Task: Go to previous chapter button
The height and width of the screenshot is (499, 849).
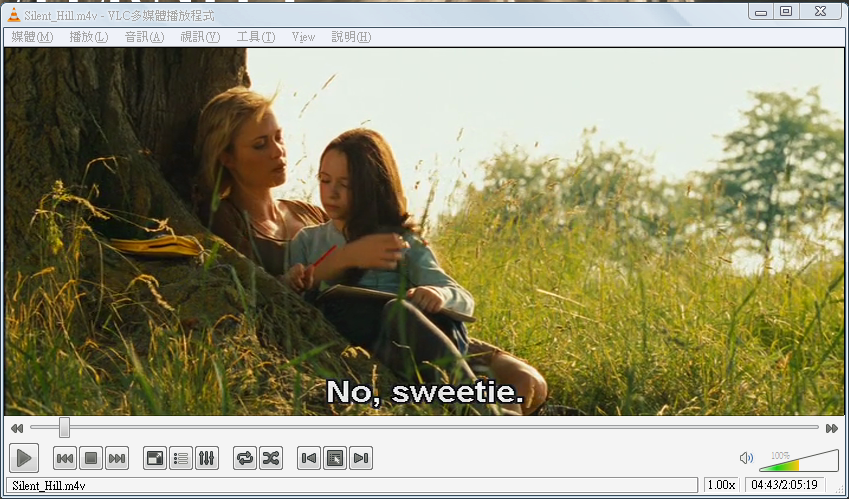Action: (309, 458)
